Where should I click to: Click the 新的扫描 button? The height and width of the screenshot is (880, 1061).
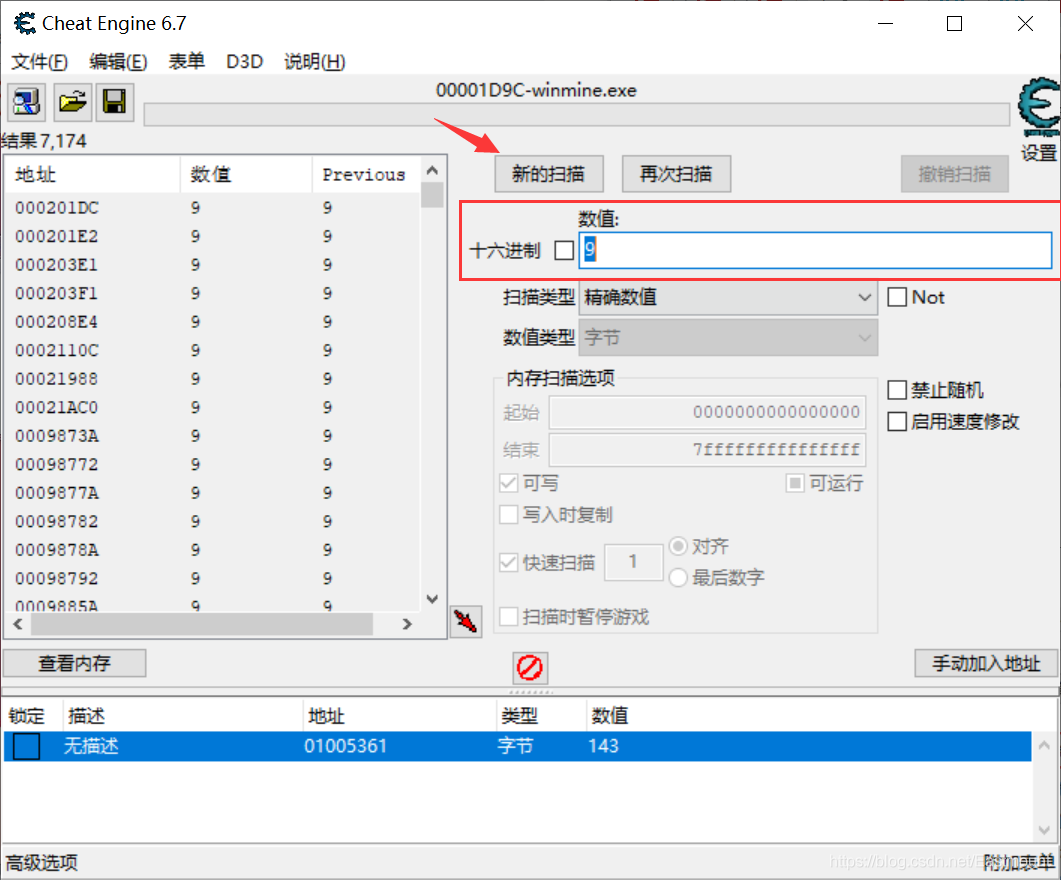click(549, 174)
